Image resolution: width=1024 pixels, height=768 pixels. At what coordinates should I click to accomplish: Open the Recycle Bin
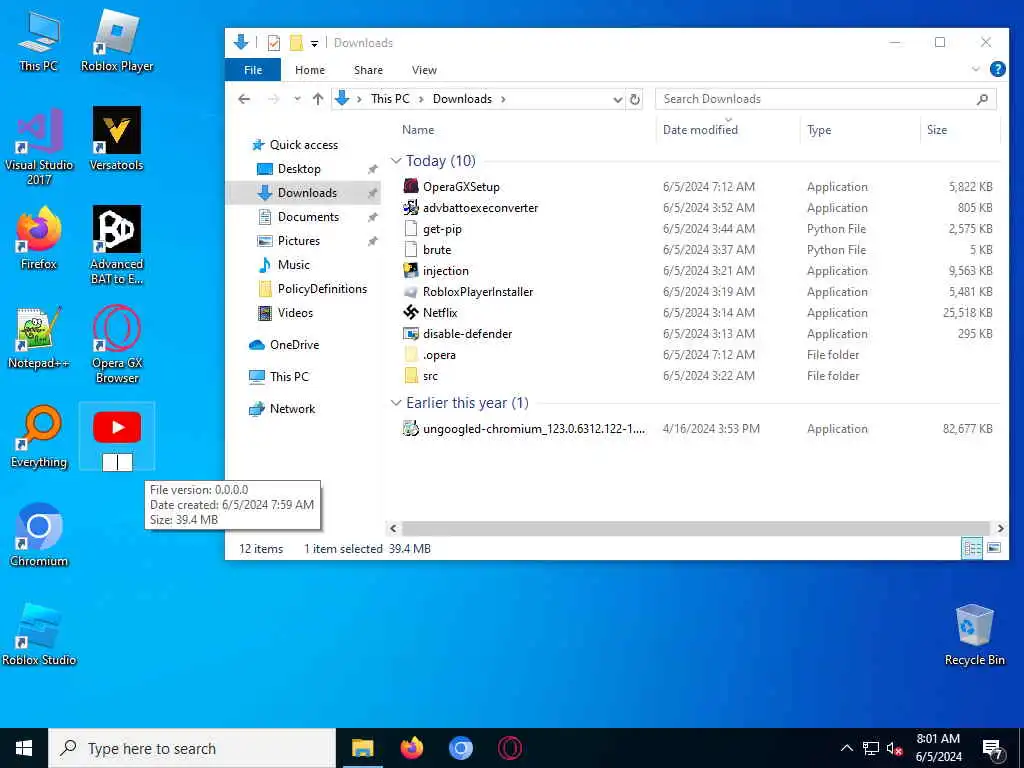coord(974,634)
